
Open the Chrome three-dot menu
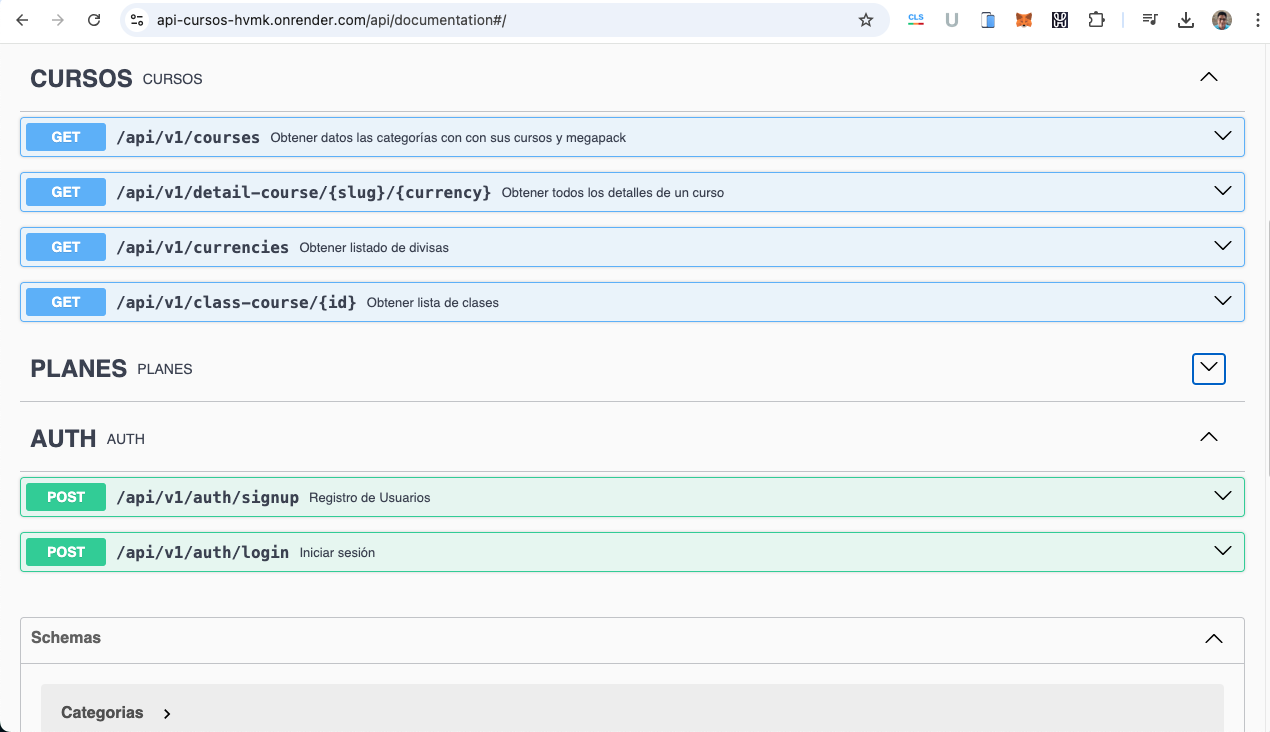(1257, 20)
